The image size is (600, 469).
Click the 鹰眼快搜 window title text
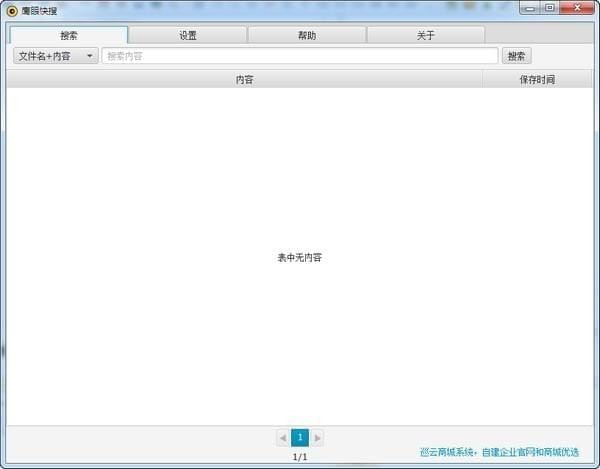coord(40,10)
